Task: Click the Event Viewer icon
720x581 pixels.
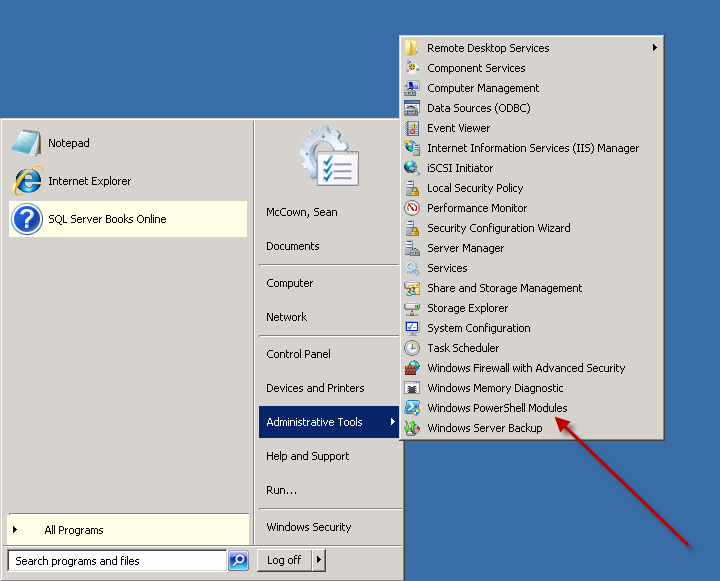Action: tap(412, 128)
